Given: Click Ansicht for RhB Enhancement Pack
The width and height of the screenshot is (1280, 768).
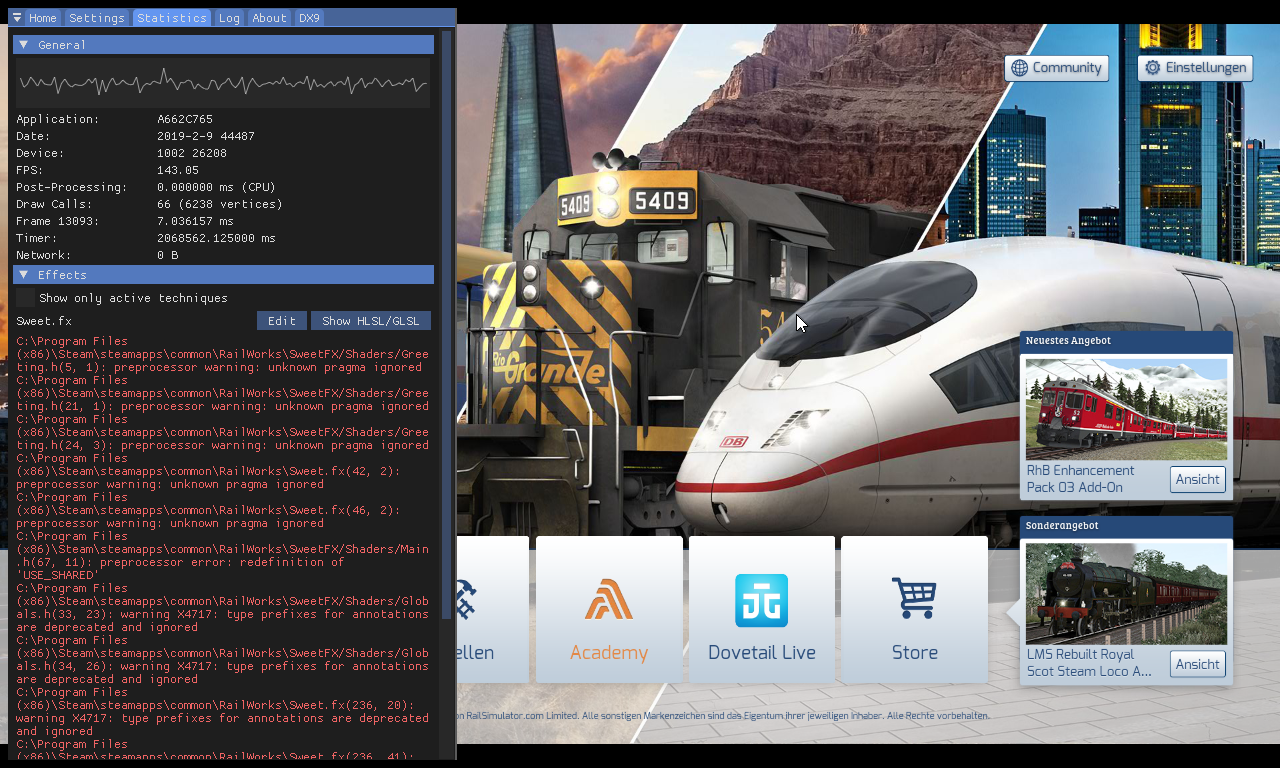Looking at the screenshot, I should (x=1197, y=479).
